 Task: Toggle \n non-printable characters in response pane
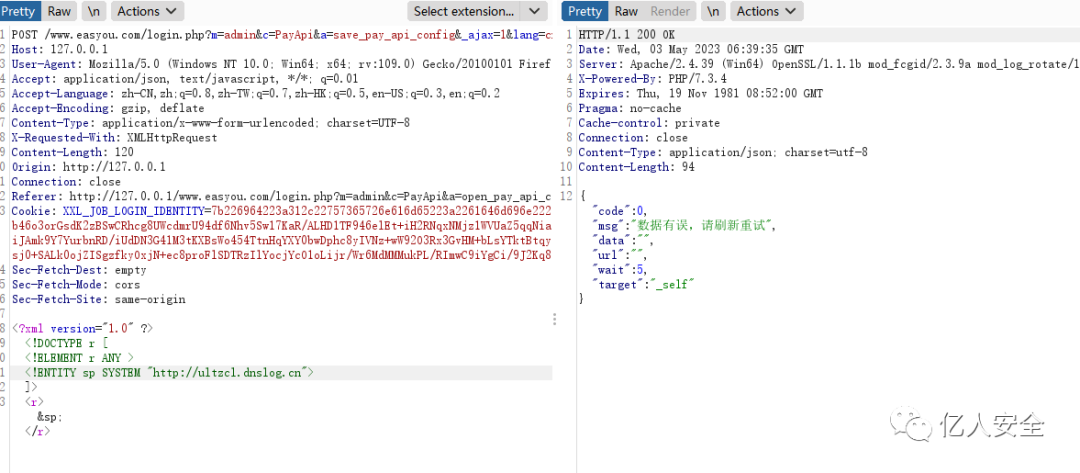tap(714, 11)
